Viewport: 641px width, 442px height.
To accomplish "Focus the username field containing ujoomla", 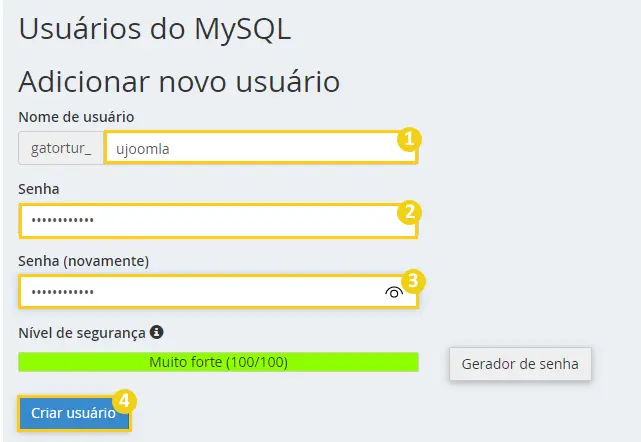I will [x=261, y=148].
